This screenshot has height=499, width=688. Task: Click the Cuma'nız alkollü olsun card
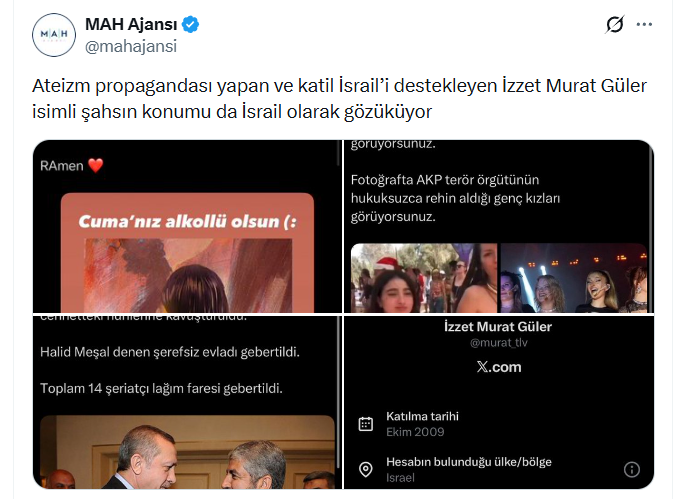[x=187, y=253]
